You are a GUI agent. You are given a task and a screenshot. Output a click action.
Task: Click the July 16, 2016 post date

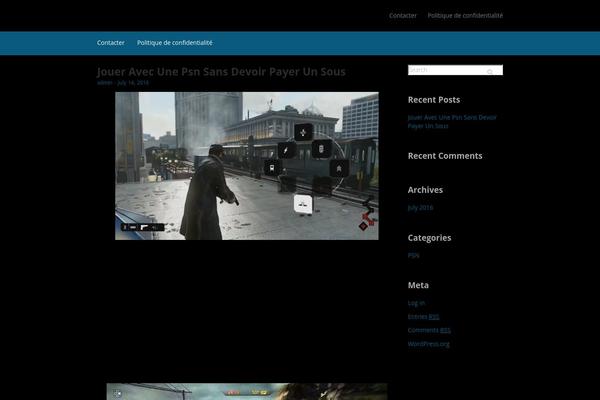[x=133, y=83]
